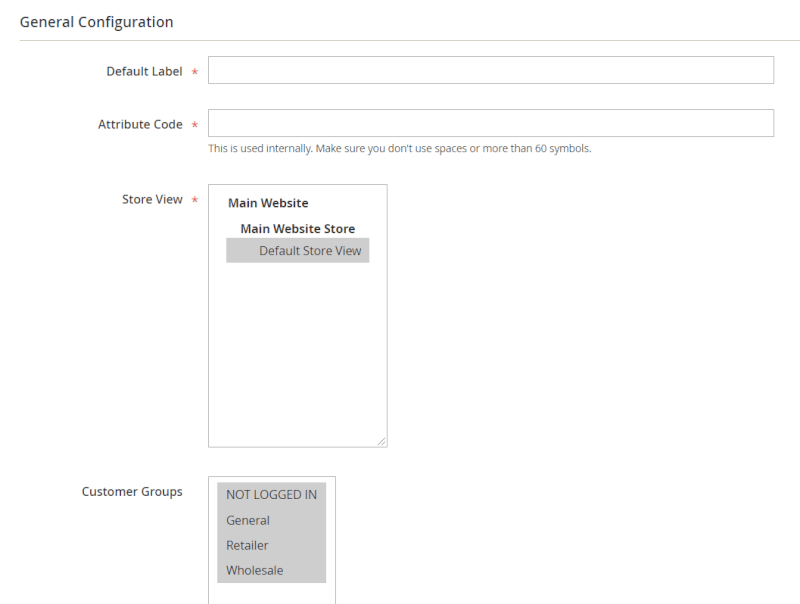
Task: Click red required asterisk beside Default Label
Action: tap(194, 73)
